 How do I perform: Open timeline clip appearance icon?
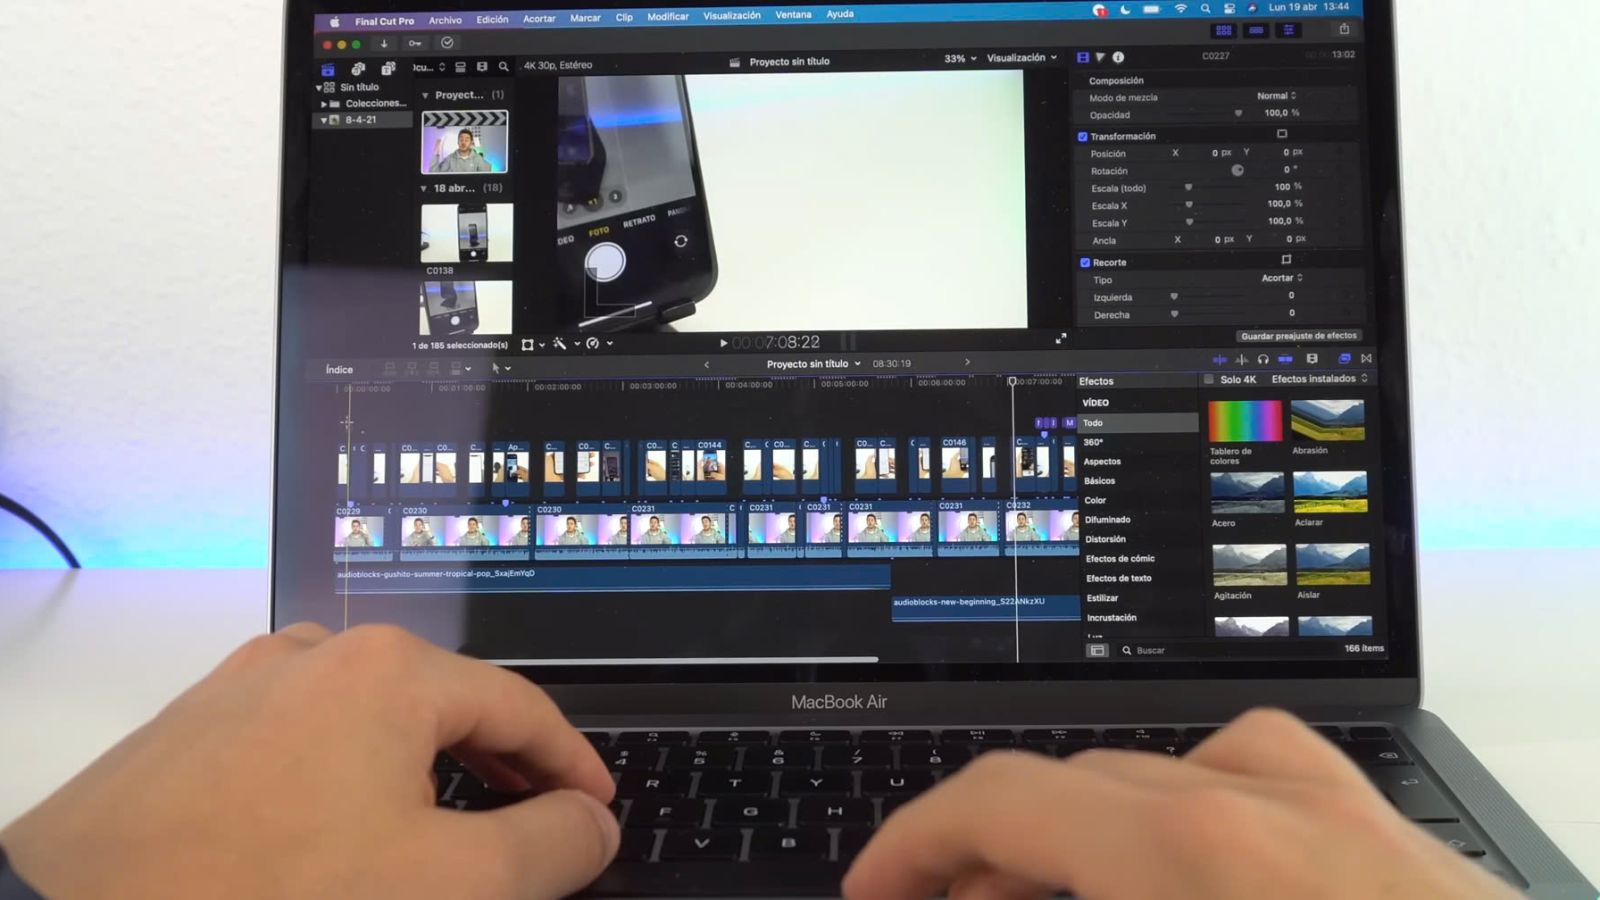click(1312, 359)
